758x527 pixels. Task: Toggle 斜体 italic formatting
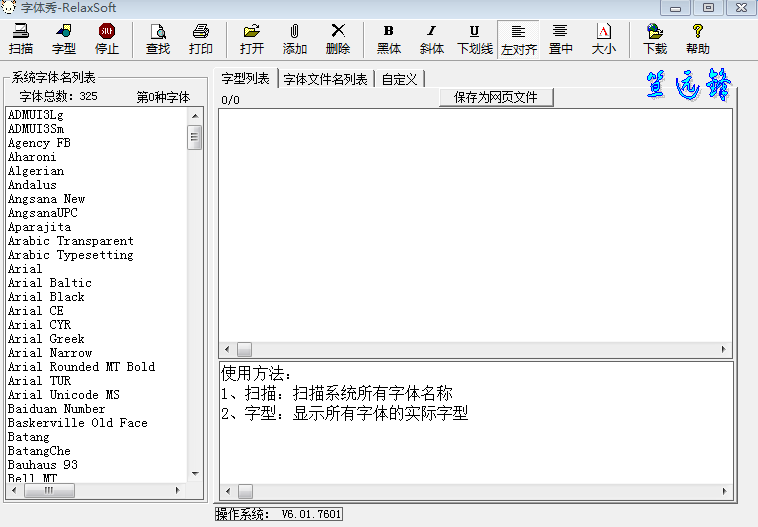point(432,39)
